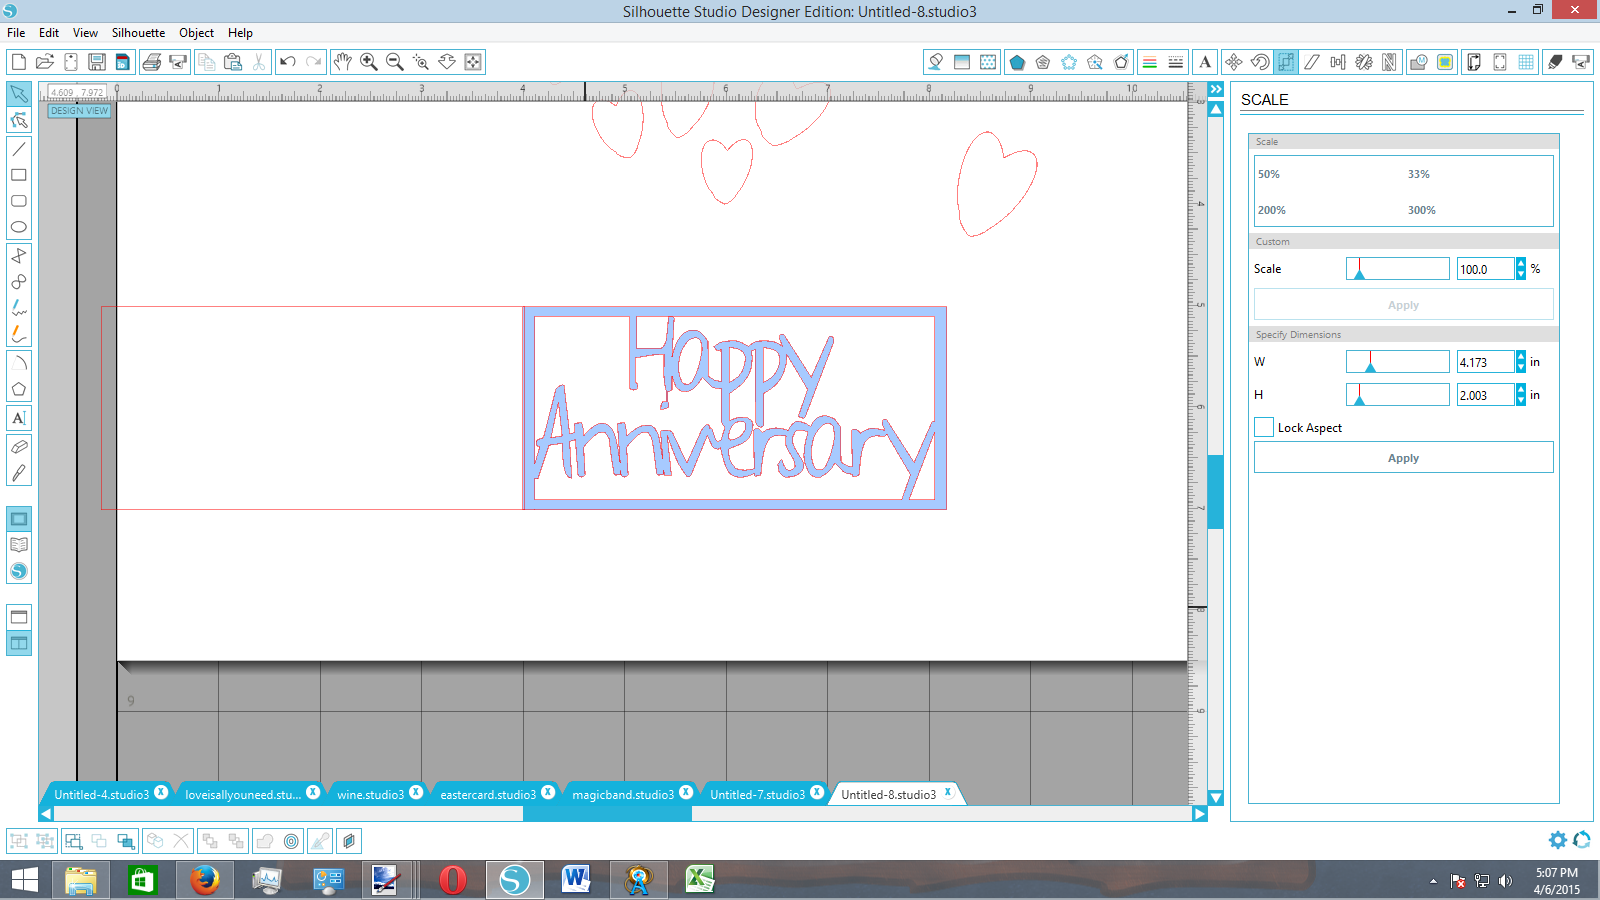Screen dimensions: 1600x900
Task: Open a file with the open-folder icon
Action: tap(44, 62)
